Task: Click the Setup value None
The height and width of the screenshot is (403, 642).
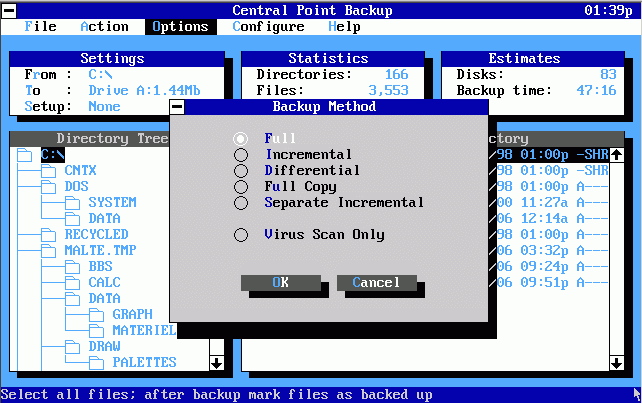Action: [x=105, y=106]
